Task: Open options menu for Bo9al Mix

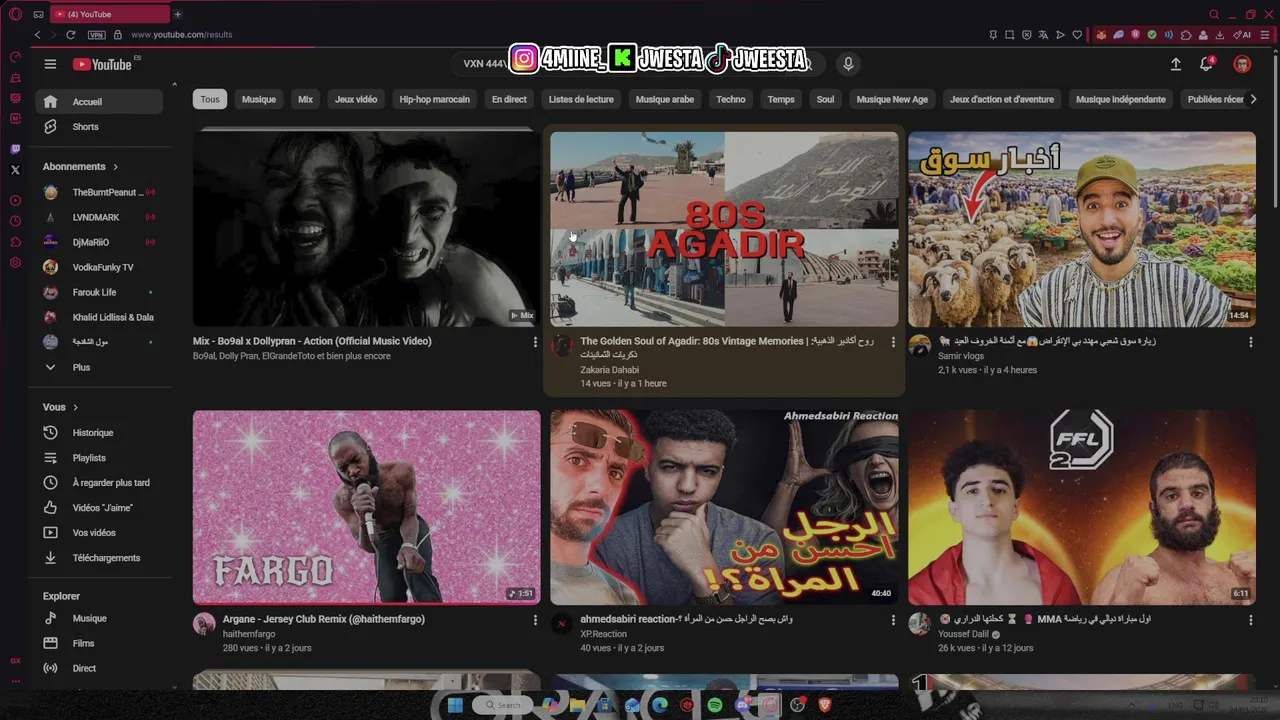Action: pyautogui.click(x=535, y=342)
